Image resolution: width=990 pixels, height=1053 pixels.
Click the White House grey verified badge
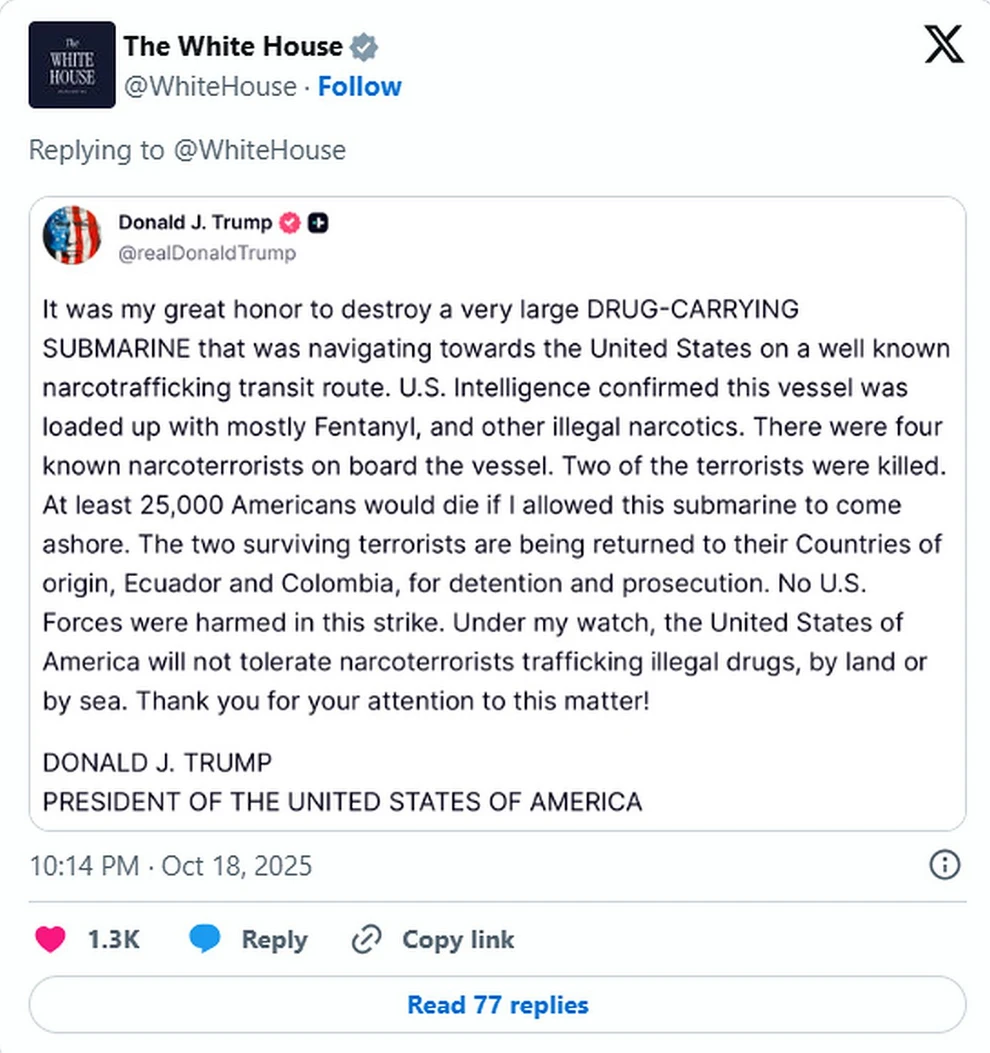pos(363,46)
